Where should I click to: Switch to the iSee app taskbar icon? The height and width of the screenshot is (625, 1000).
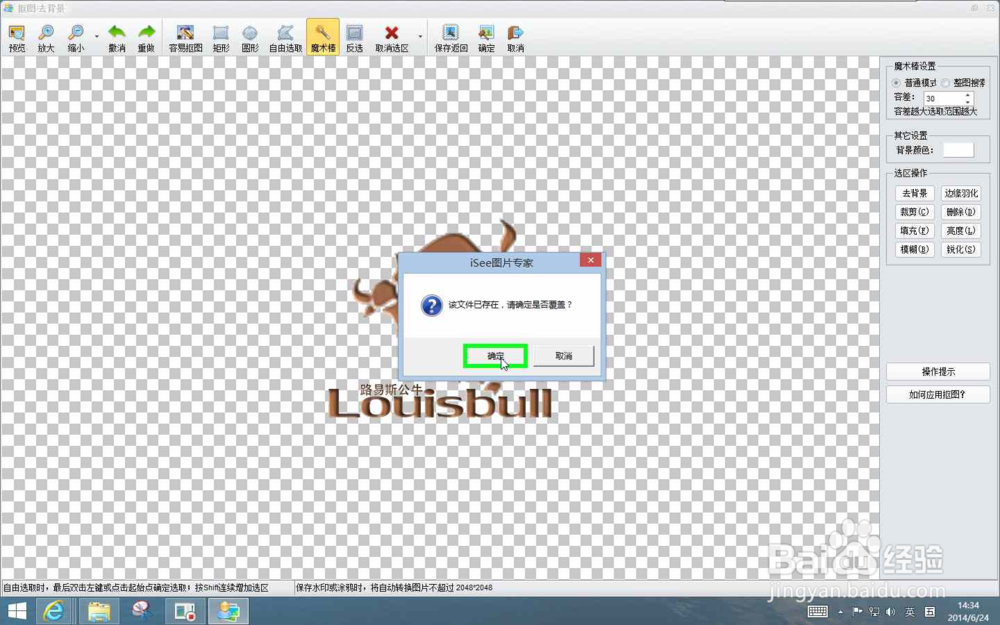(228, 611)
